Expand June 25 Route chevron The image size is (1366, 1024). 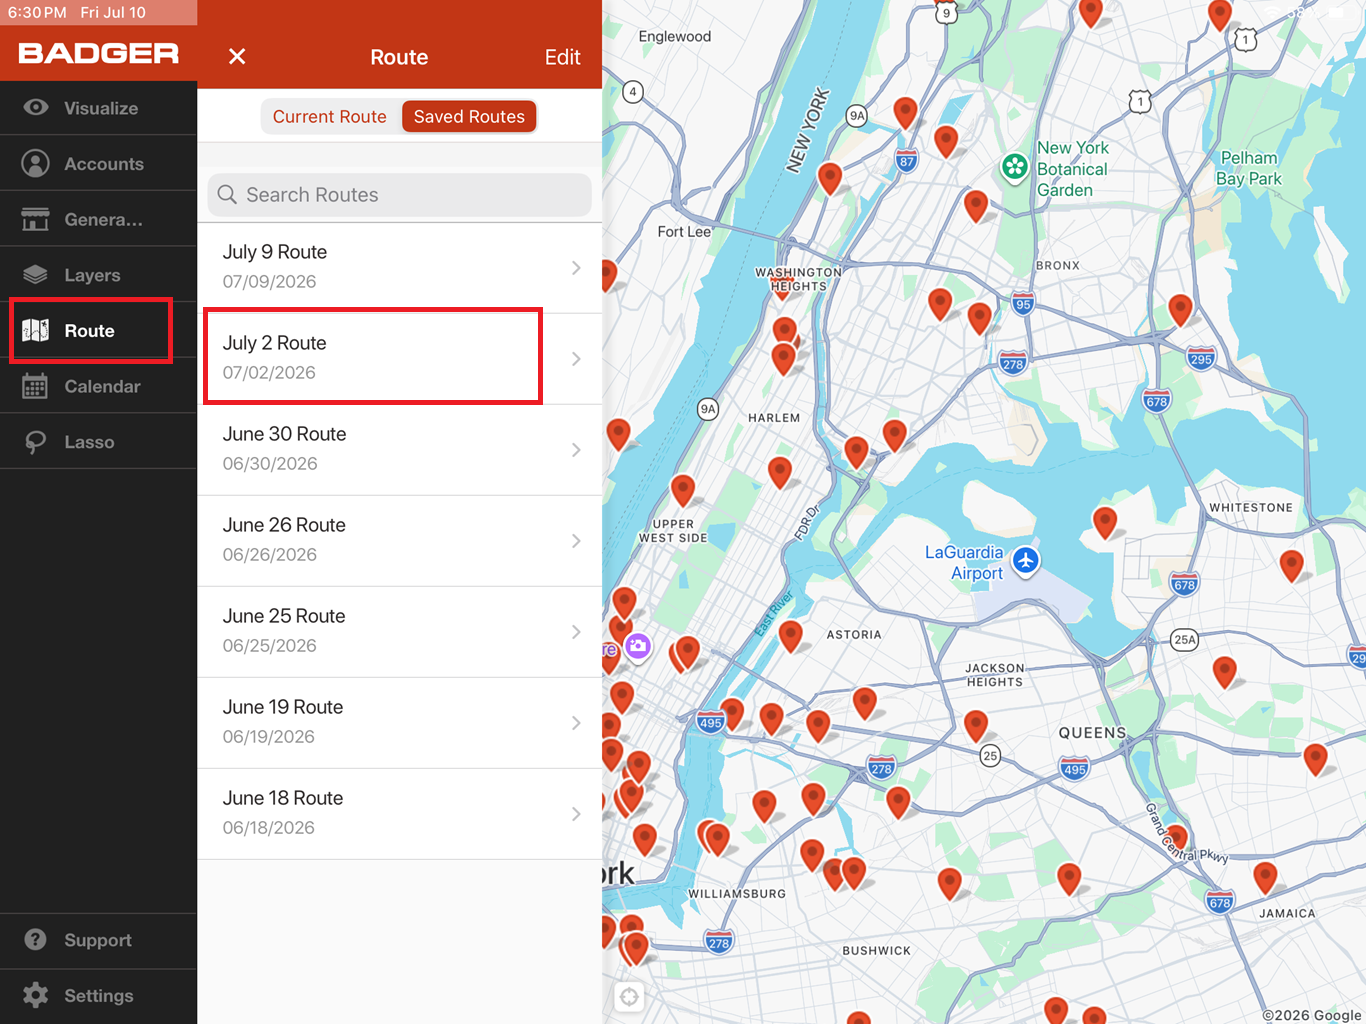coord(576,632)
